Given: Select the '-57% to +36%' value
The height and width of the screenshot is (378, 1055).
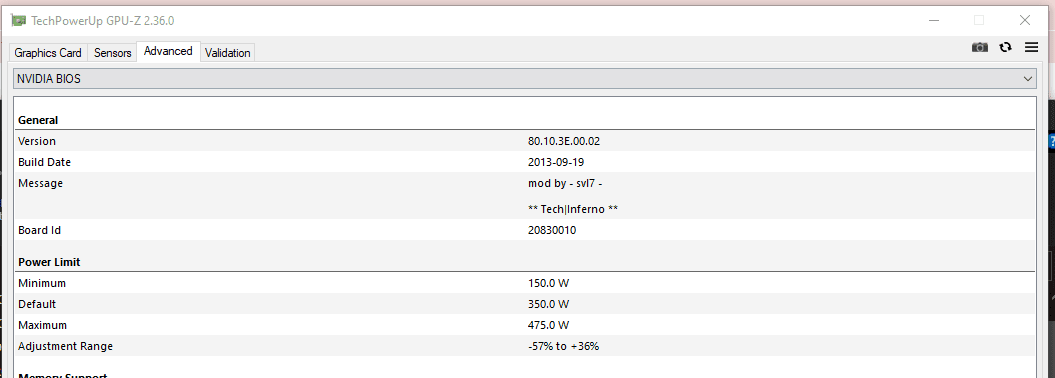Looking at the screenshot, I should tap(563, 346).
